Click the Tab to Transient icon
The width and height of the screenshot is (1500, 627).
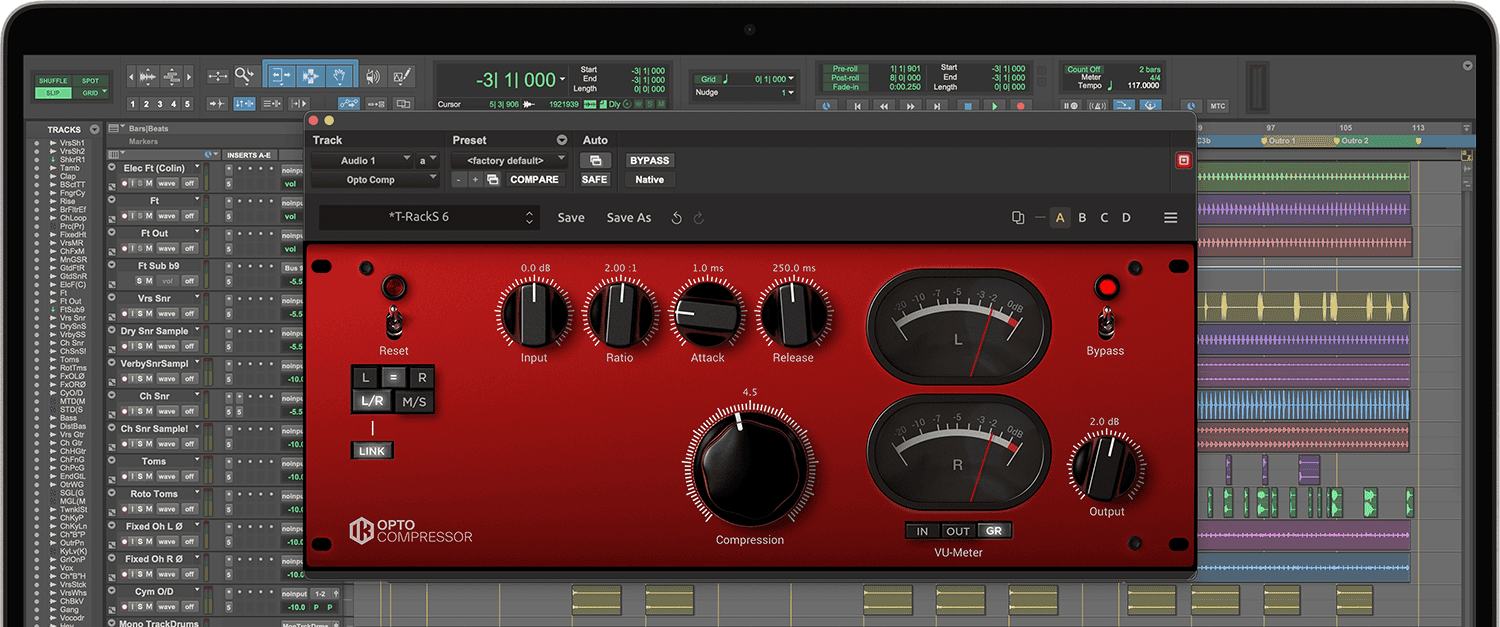(x=218, y=103)
